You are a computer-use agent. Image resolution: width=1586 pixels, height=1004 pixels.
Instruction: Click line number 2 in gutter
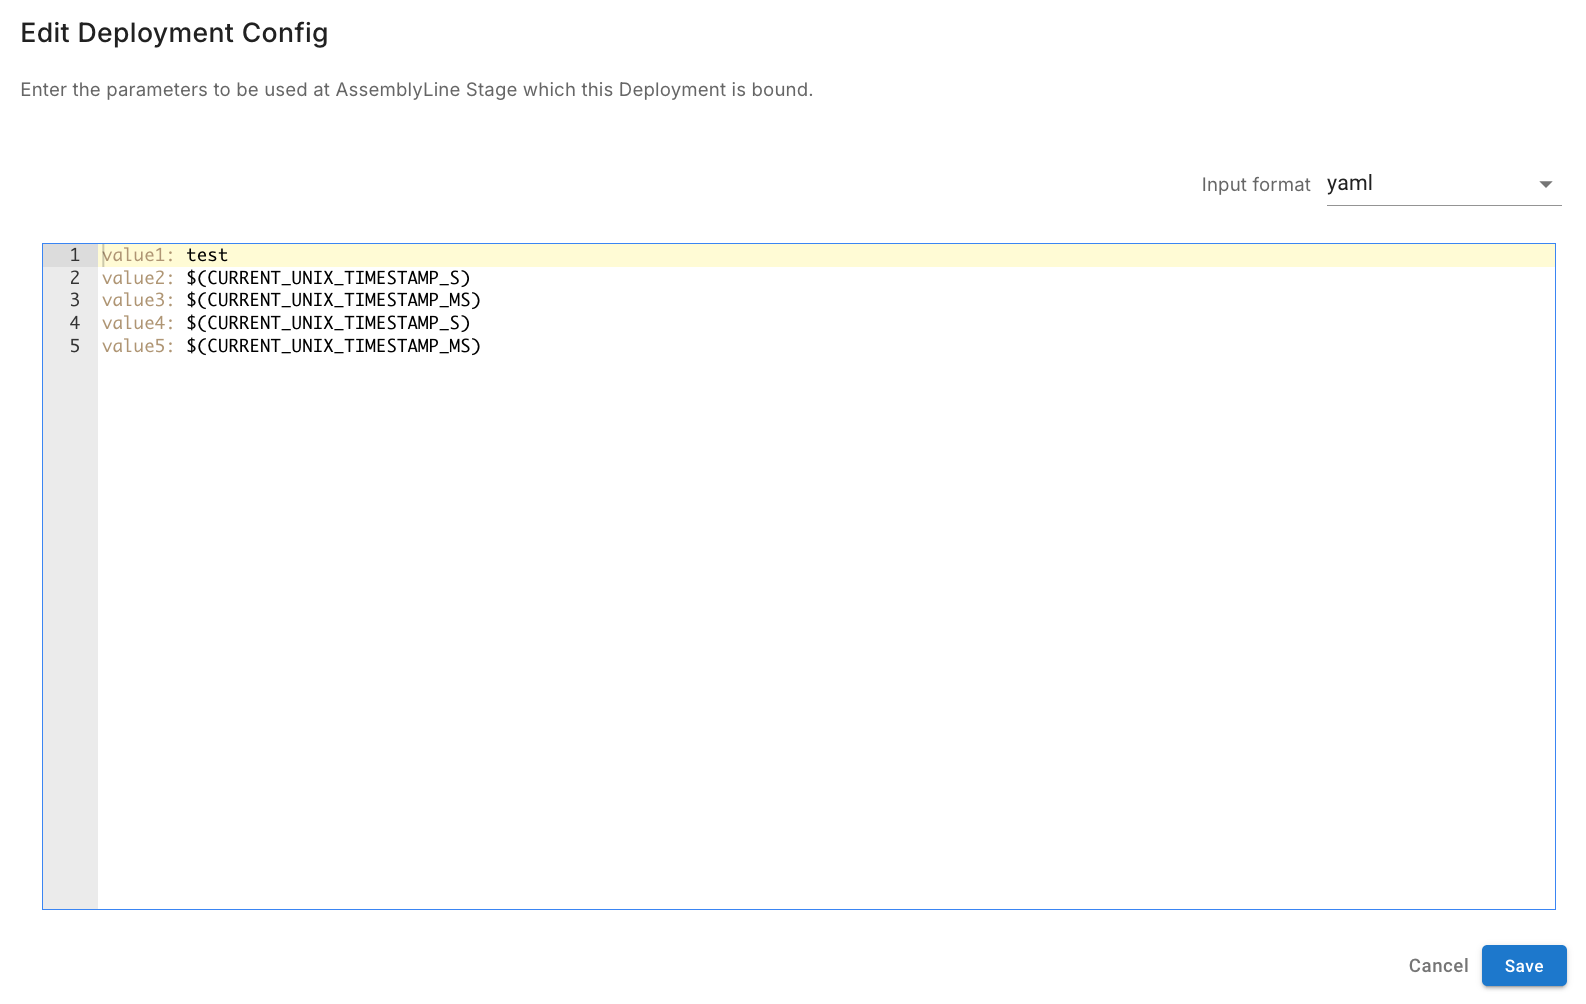click(74, 278)
